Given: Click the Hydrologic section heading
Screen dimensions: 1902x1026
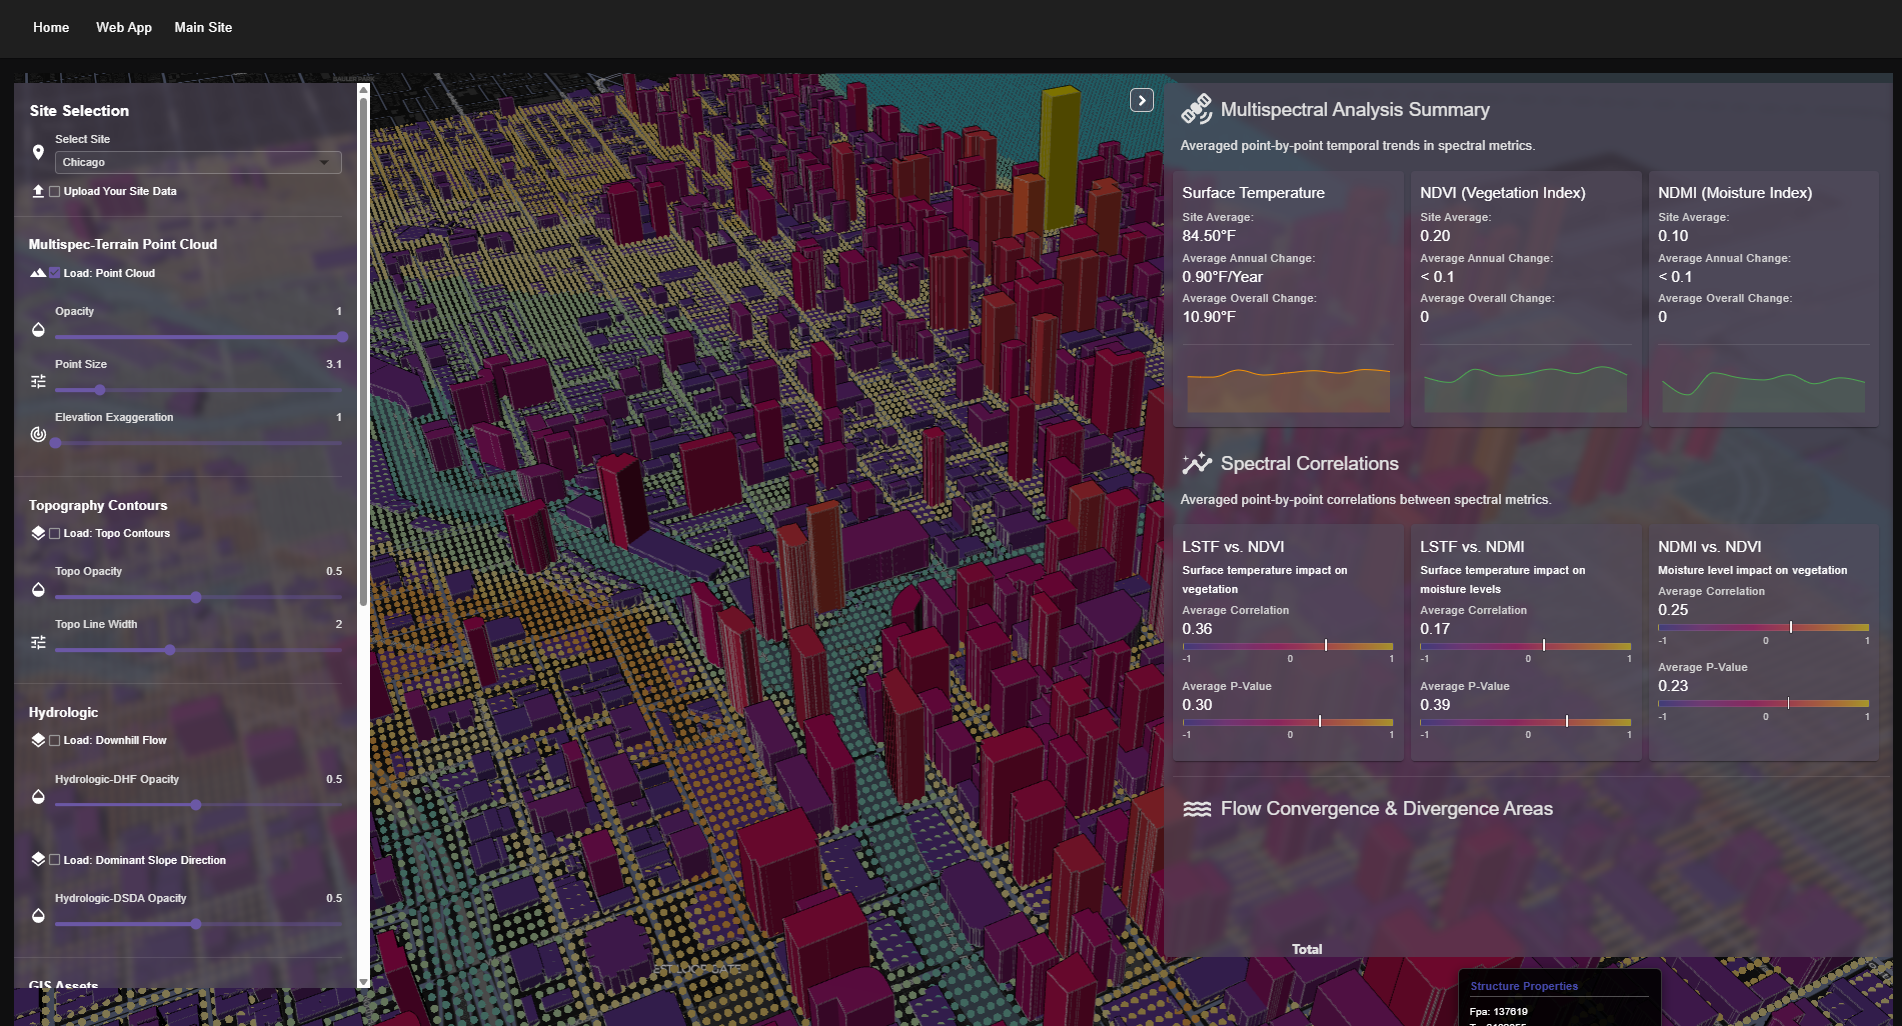Looking at the screenshot, I should pyautogui.click(x=63, y=712).
